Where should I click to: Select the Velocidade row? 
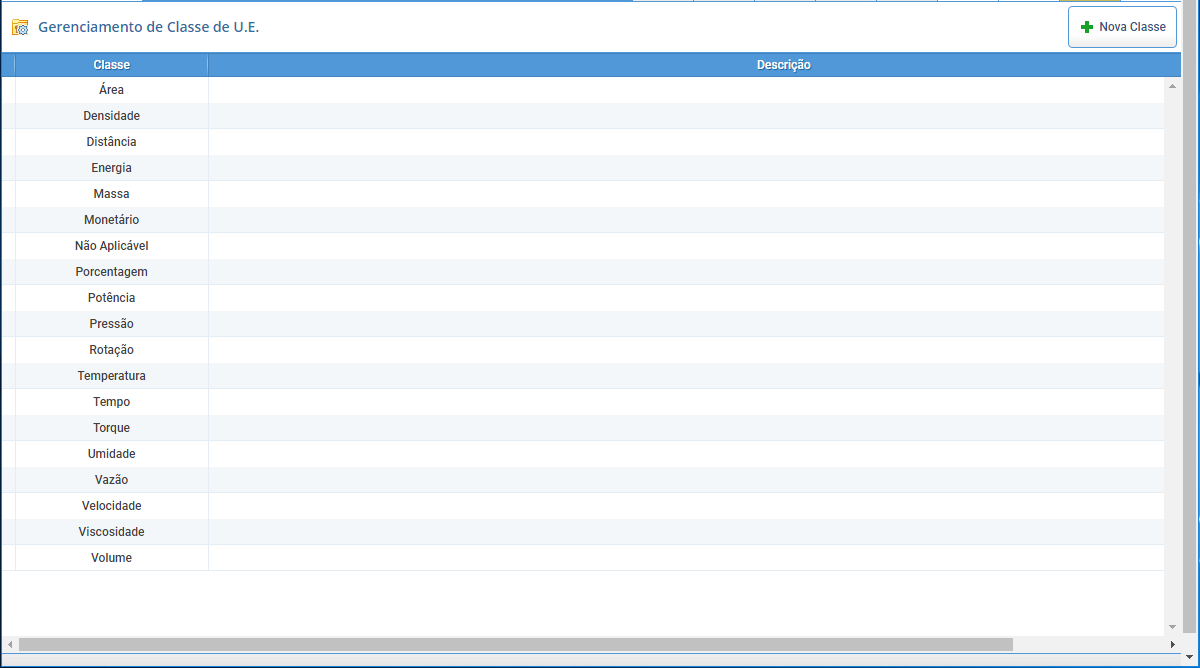point(583,506)
